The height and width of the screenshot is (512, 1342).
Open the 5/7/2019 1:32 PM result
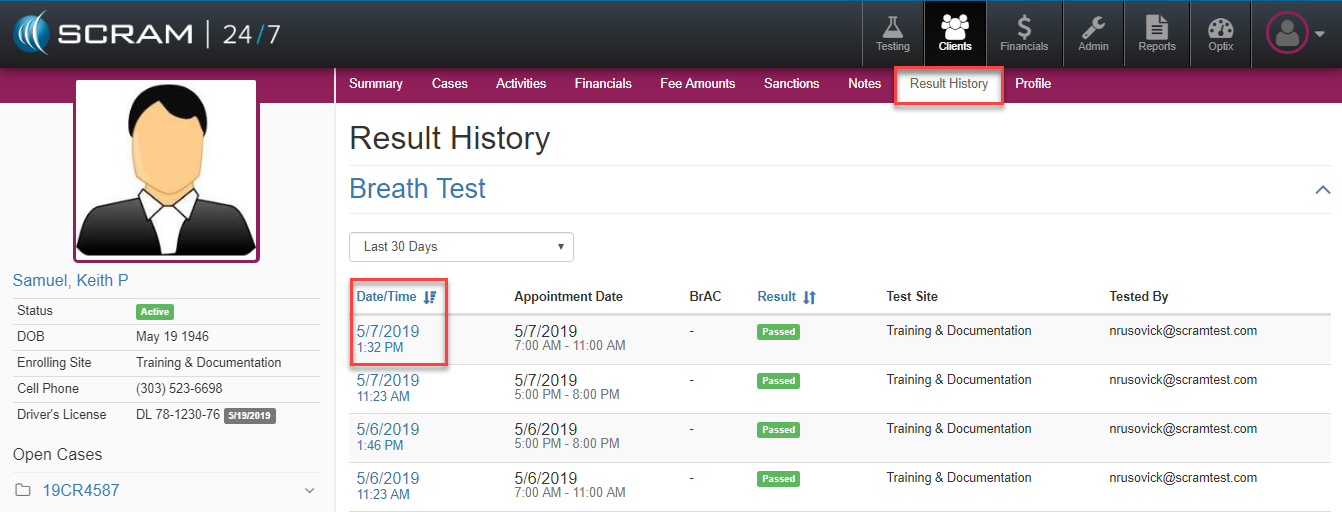click(388, 332)
